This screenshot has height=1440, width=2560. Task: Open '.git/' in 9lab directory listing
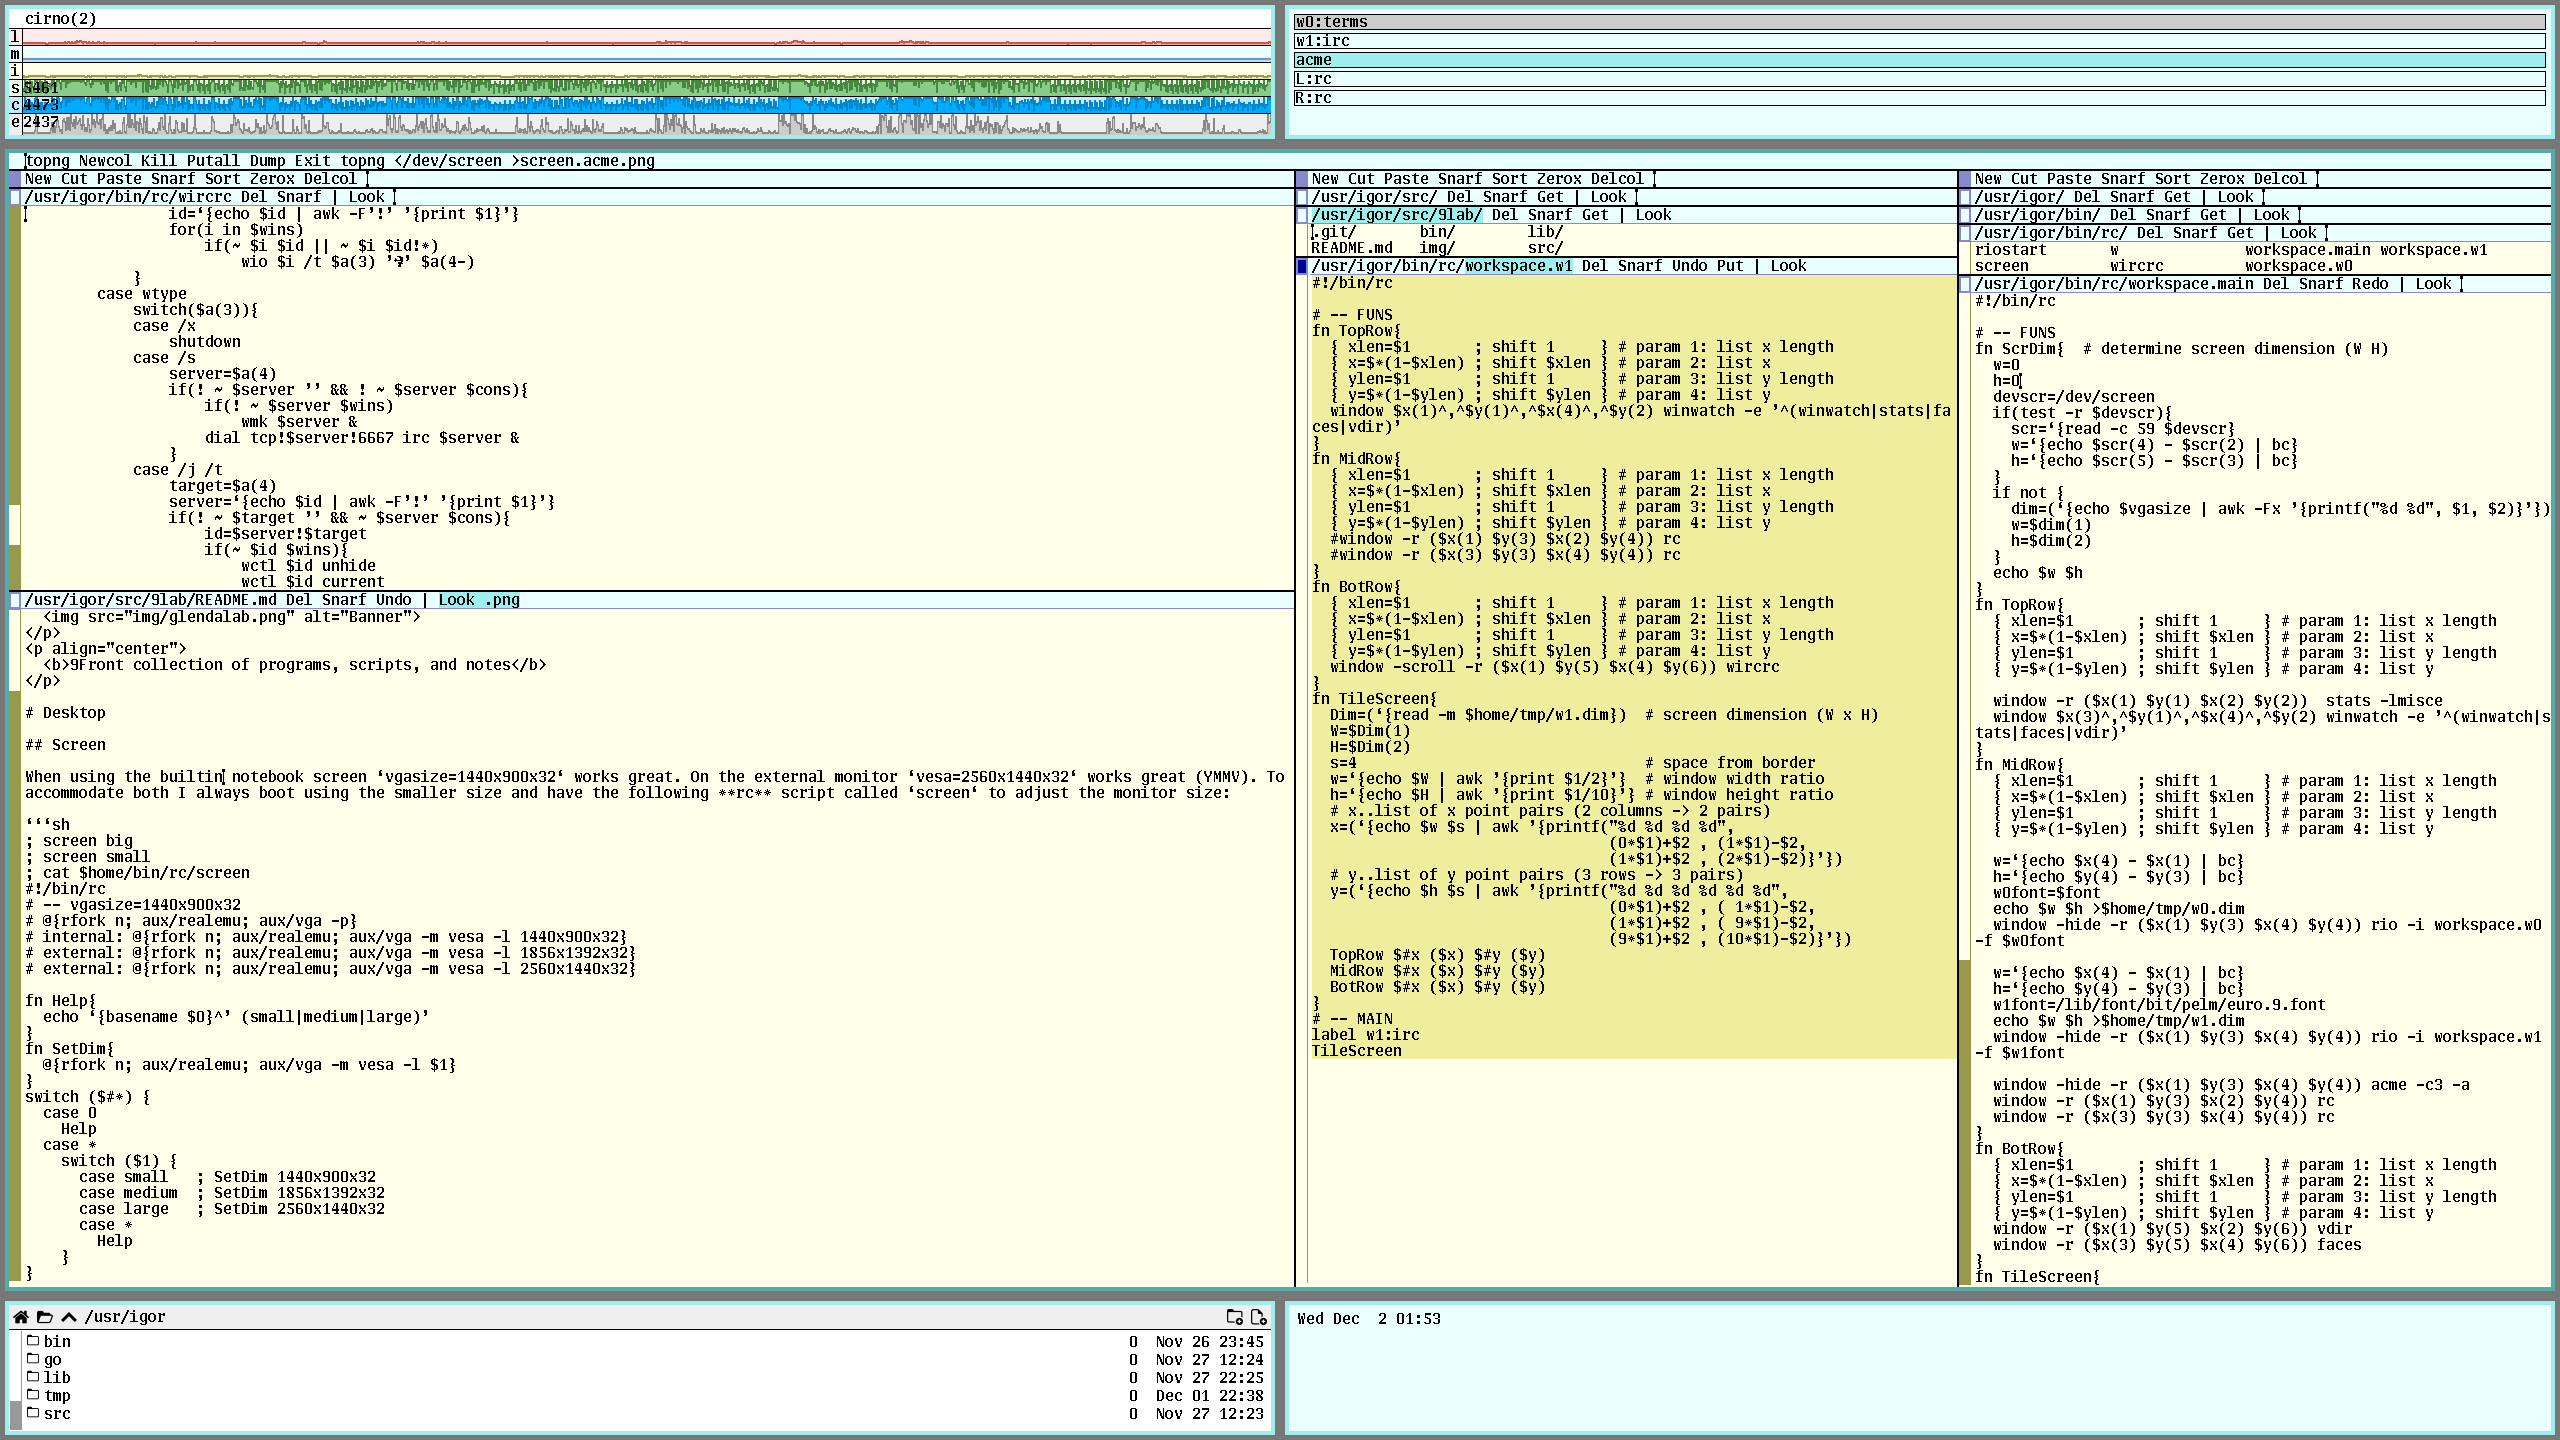tap(1334, 232)
